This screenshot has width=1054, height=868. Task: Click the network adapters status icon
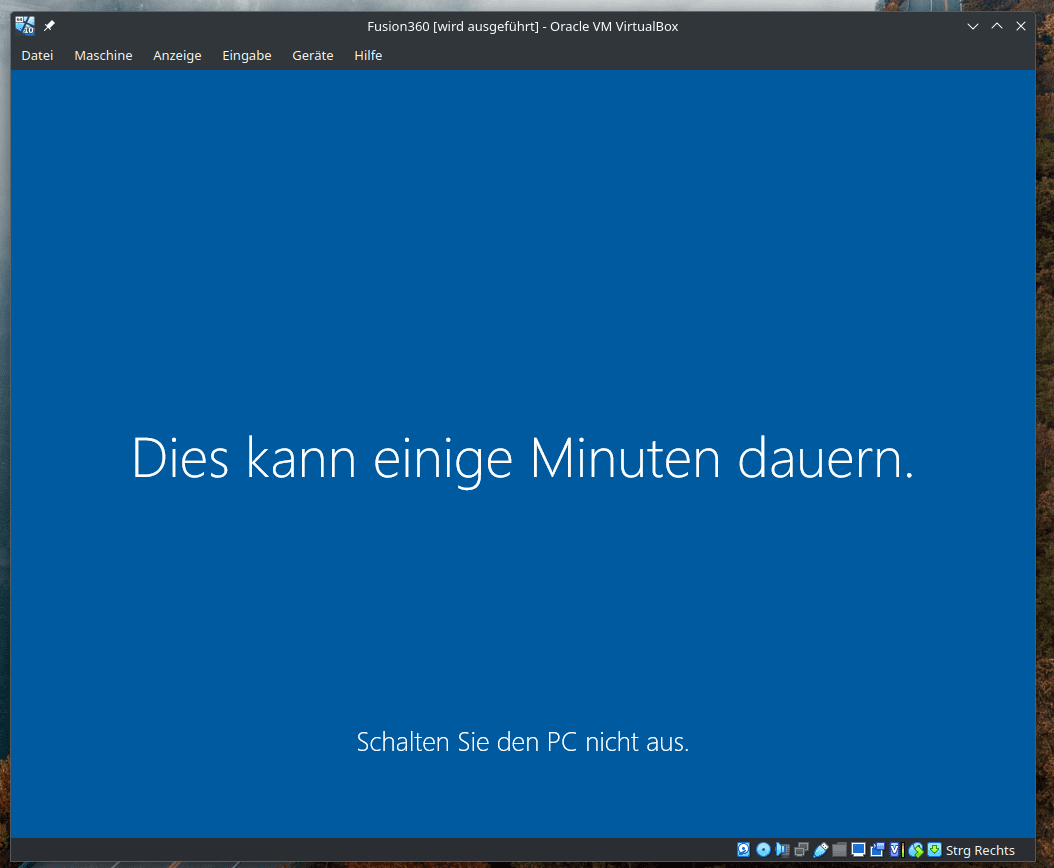[801, 850]
